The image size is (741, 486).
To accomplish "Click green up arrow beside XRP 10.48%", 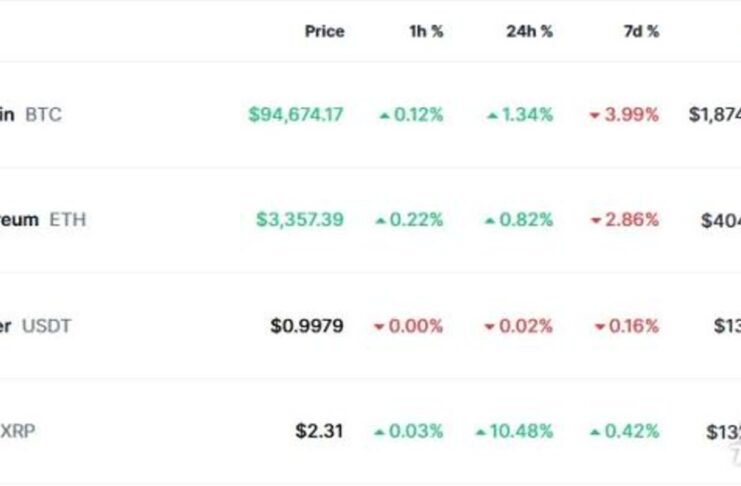I will click(x=481, y=432).
